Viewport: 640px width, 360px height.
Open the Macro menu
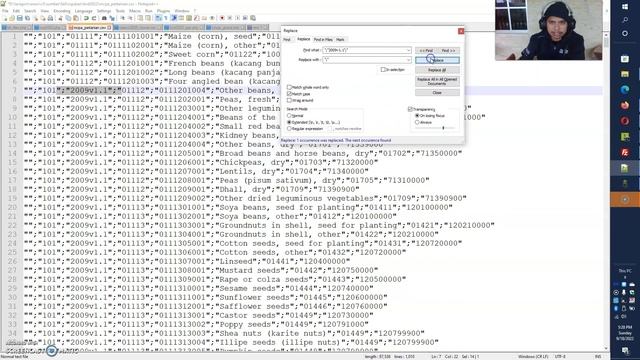[x=135, y=11]
